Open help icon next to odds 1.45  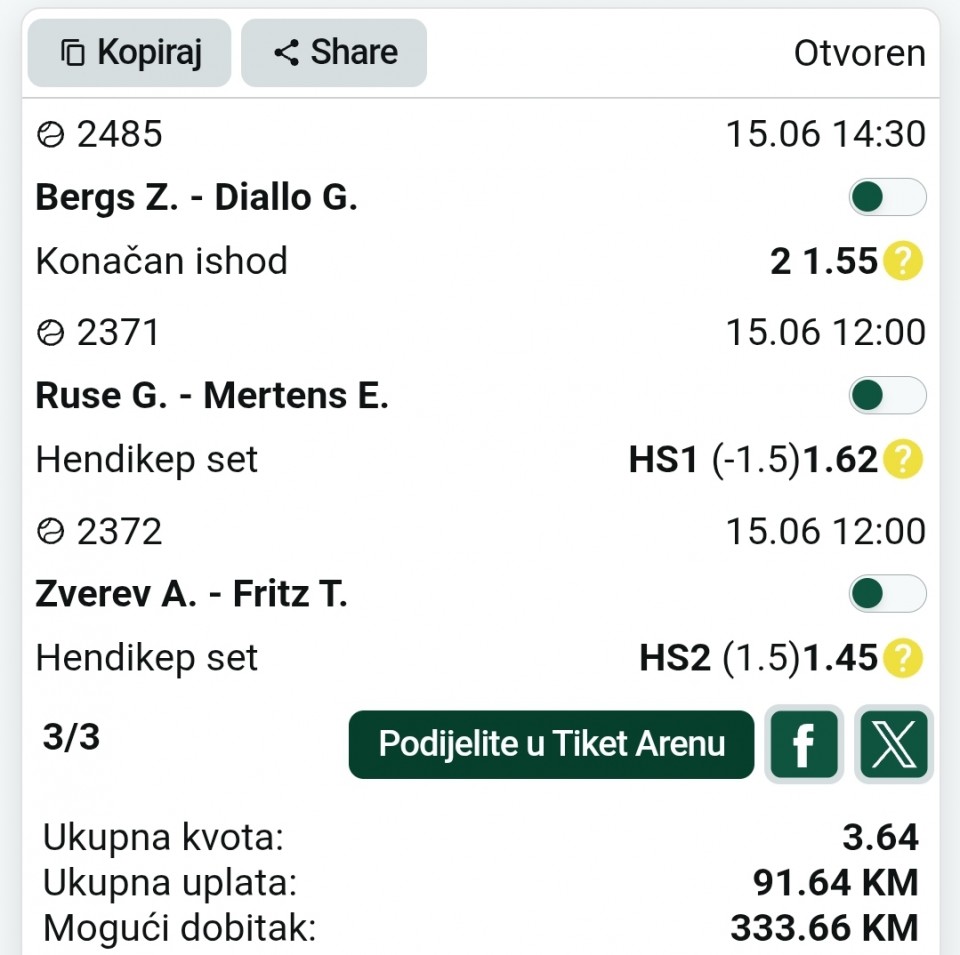coord(903,657)
